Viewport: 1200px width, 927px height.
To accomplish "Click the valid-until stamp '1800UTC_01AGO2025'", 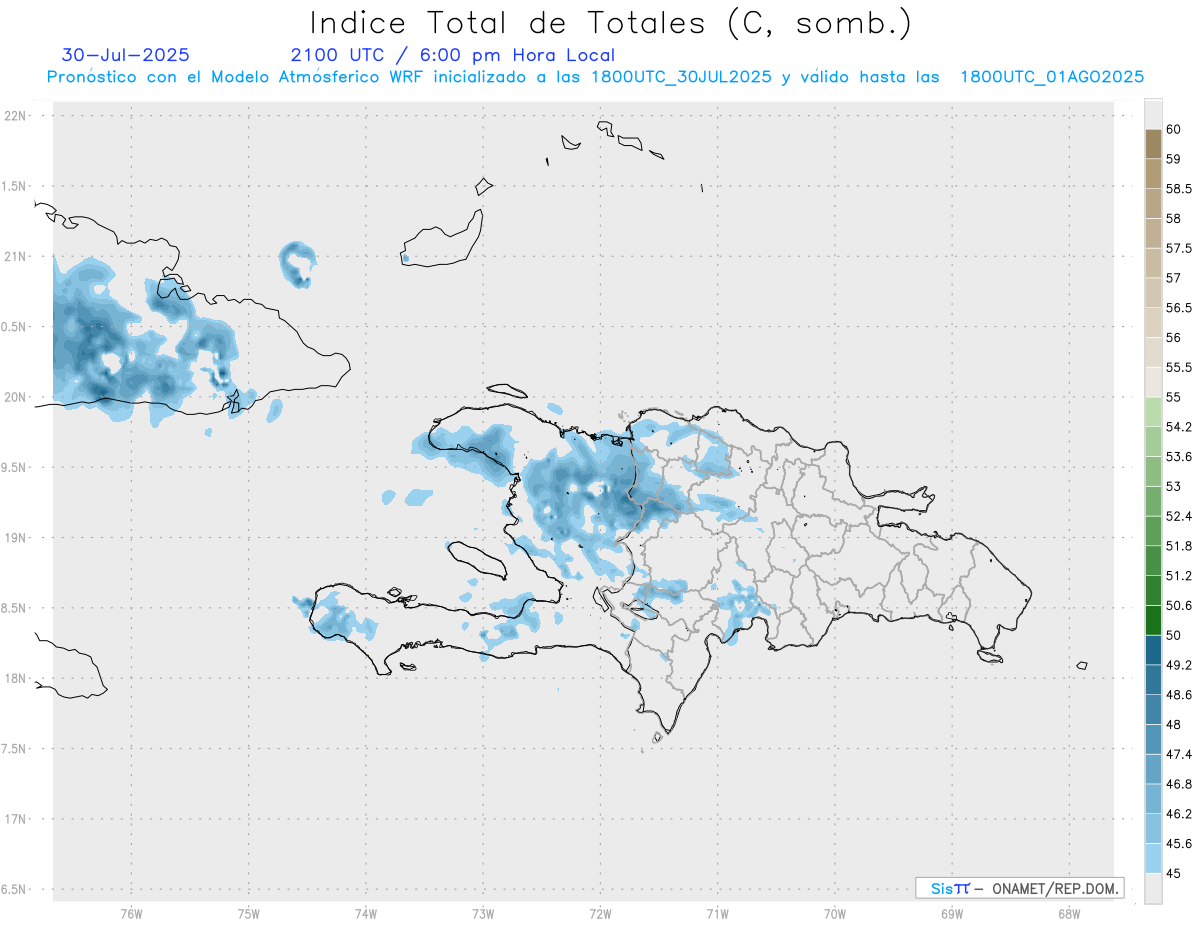I will click(x=1052, y=77).
